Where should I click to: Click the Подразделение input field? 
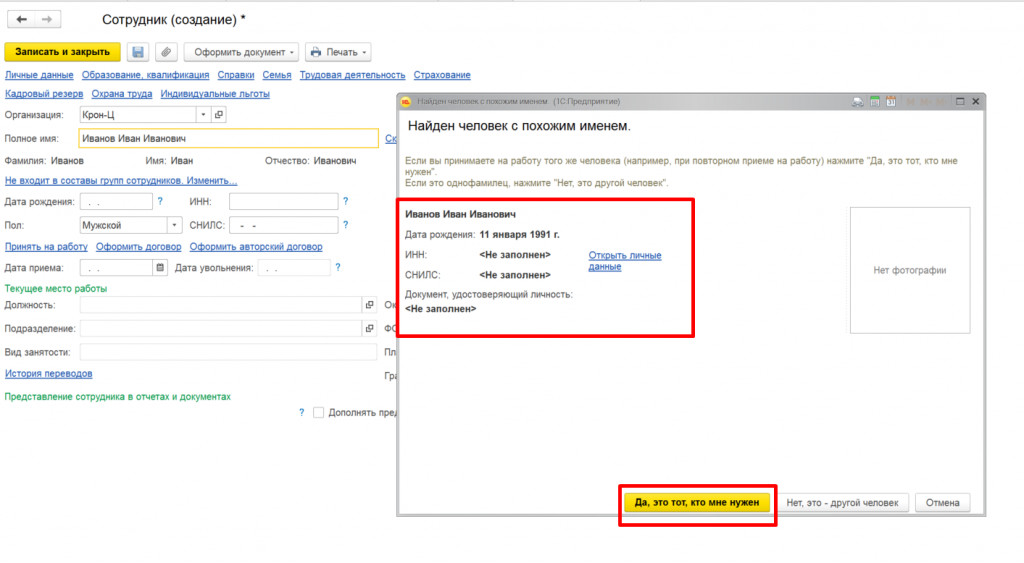click(221, 329)
